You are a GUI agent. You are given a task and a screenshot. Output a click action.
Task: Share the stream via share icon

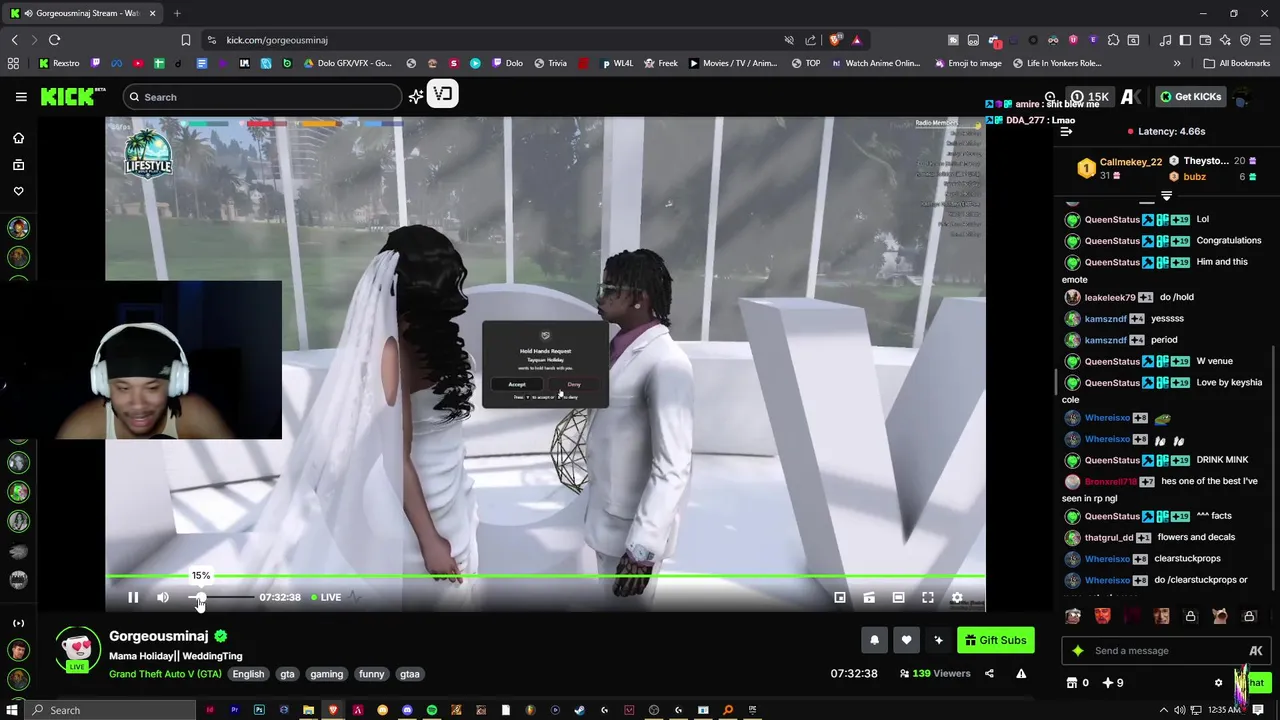[989, 673]
